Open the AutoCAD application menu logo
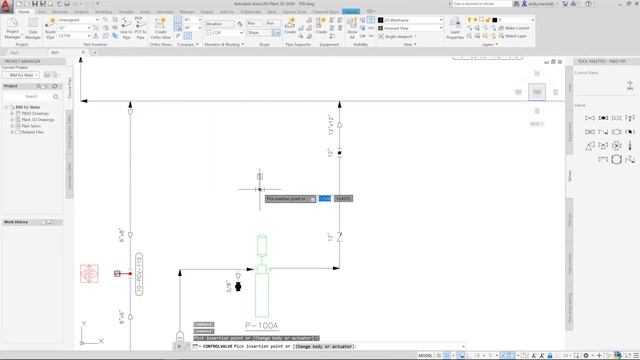 point(6,6)
